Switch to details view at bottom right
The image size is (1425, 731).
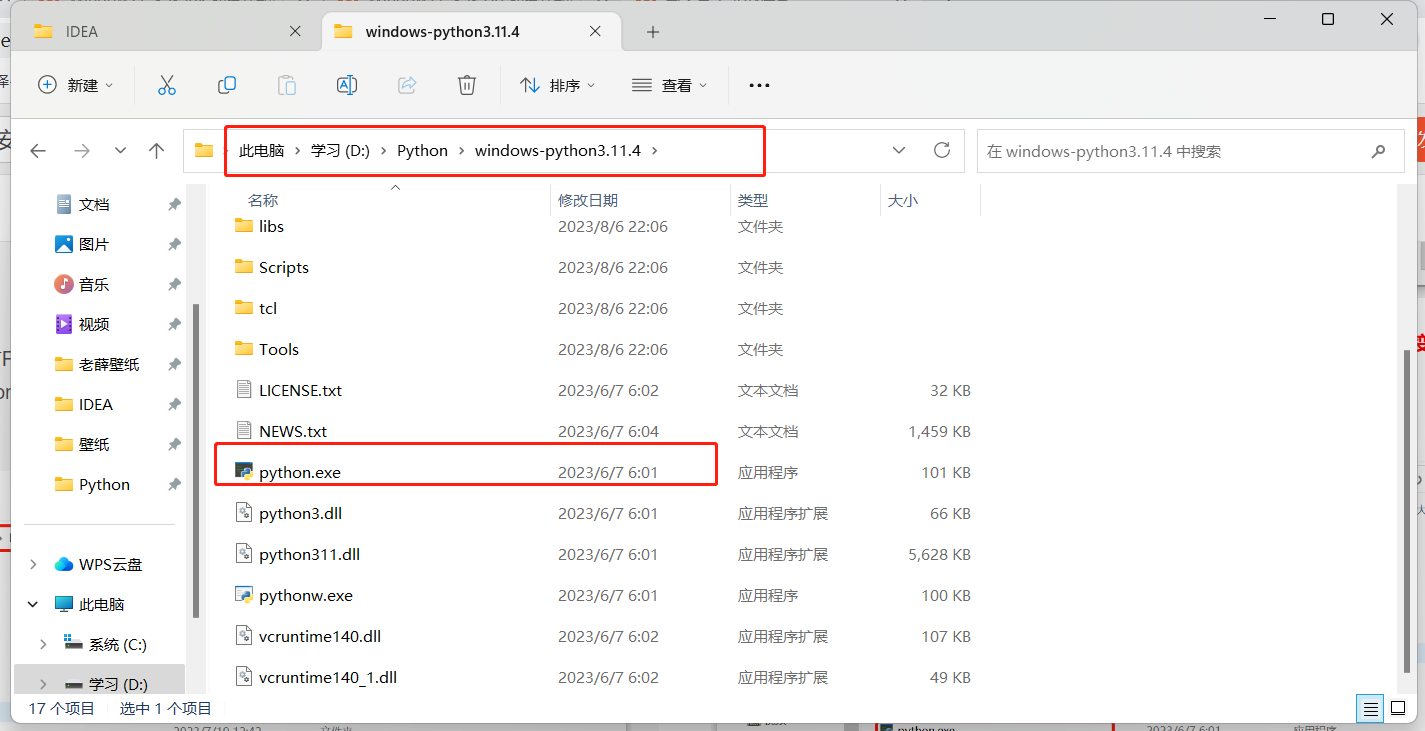[x=1369, y=708]
